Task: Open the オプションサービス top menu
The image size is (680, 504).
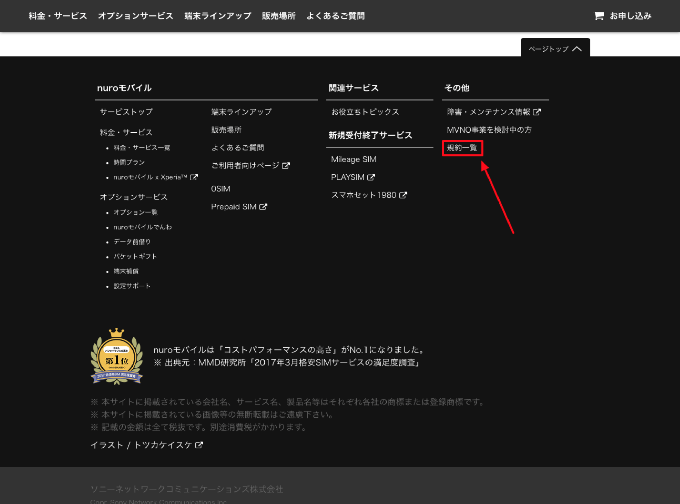Action: click(135, 16)
